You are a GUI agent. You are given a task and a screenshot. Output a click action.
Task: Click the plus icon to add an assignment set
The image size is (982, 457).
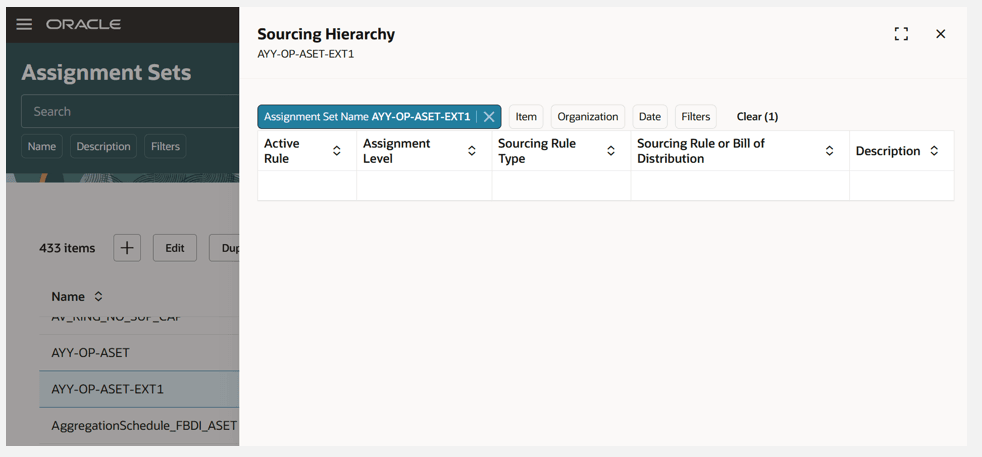(x=127, y=248)
